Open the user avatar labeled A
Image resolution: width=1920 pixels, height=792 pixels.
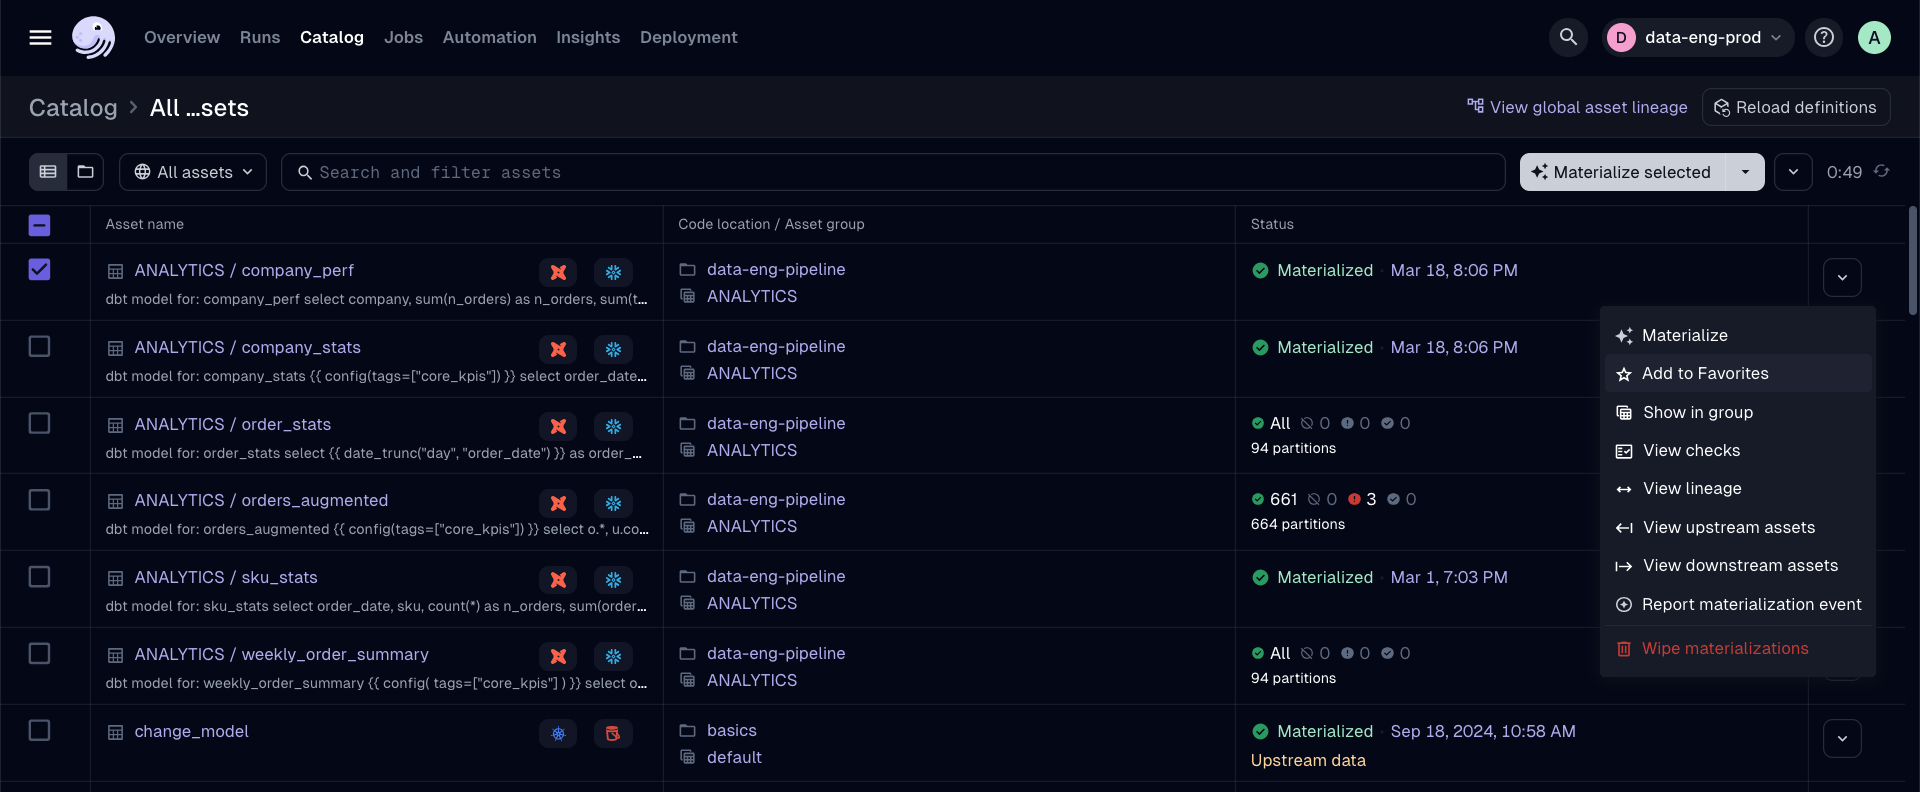(x=1874, y=37)
